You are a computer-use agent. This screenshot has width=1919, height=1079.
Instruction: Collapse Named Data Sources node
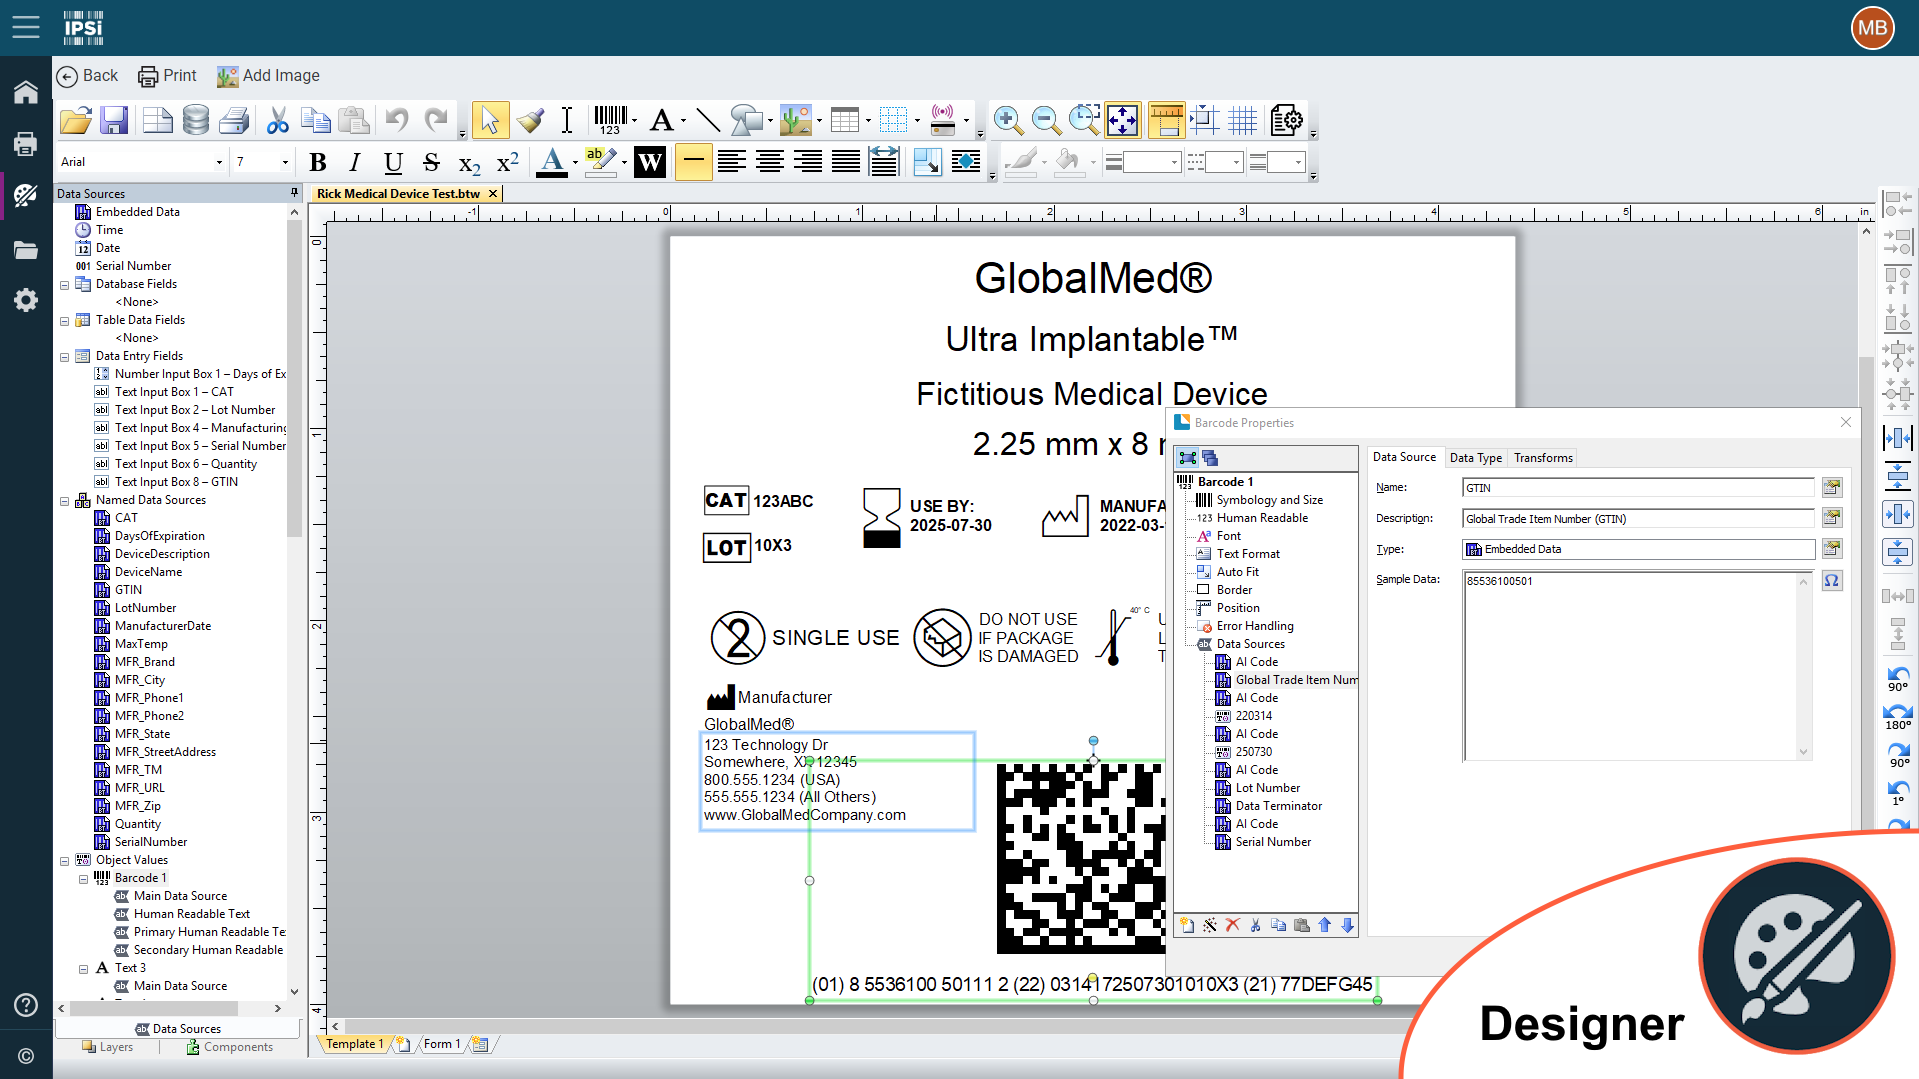[65, 501]
